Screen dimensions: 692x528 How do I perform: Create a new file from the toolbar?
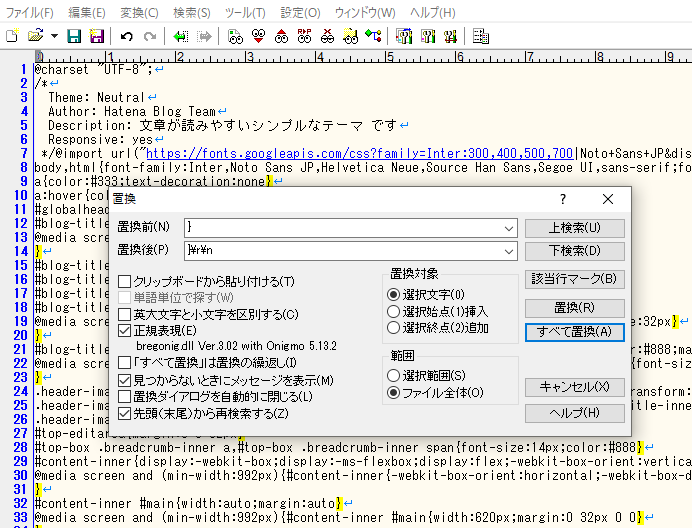[13, 36]
